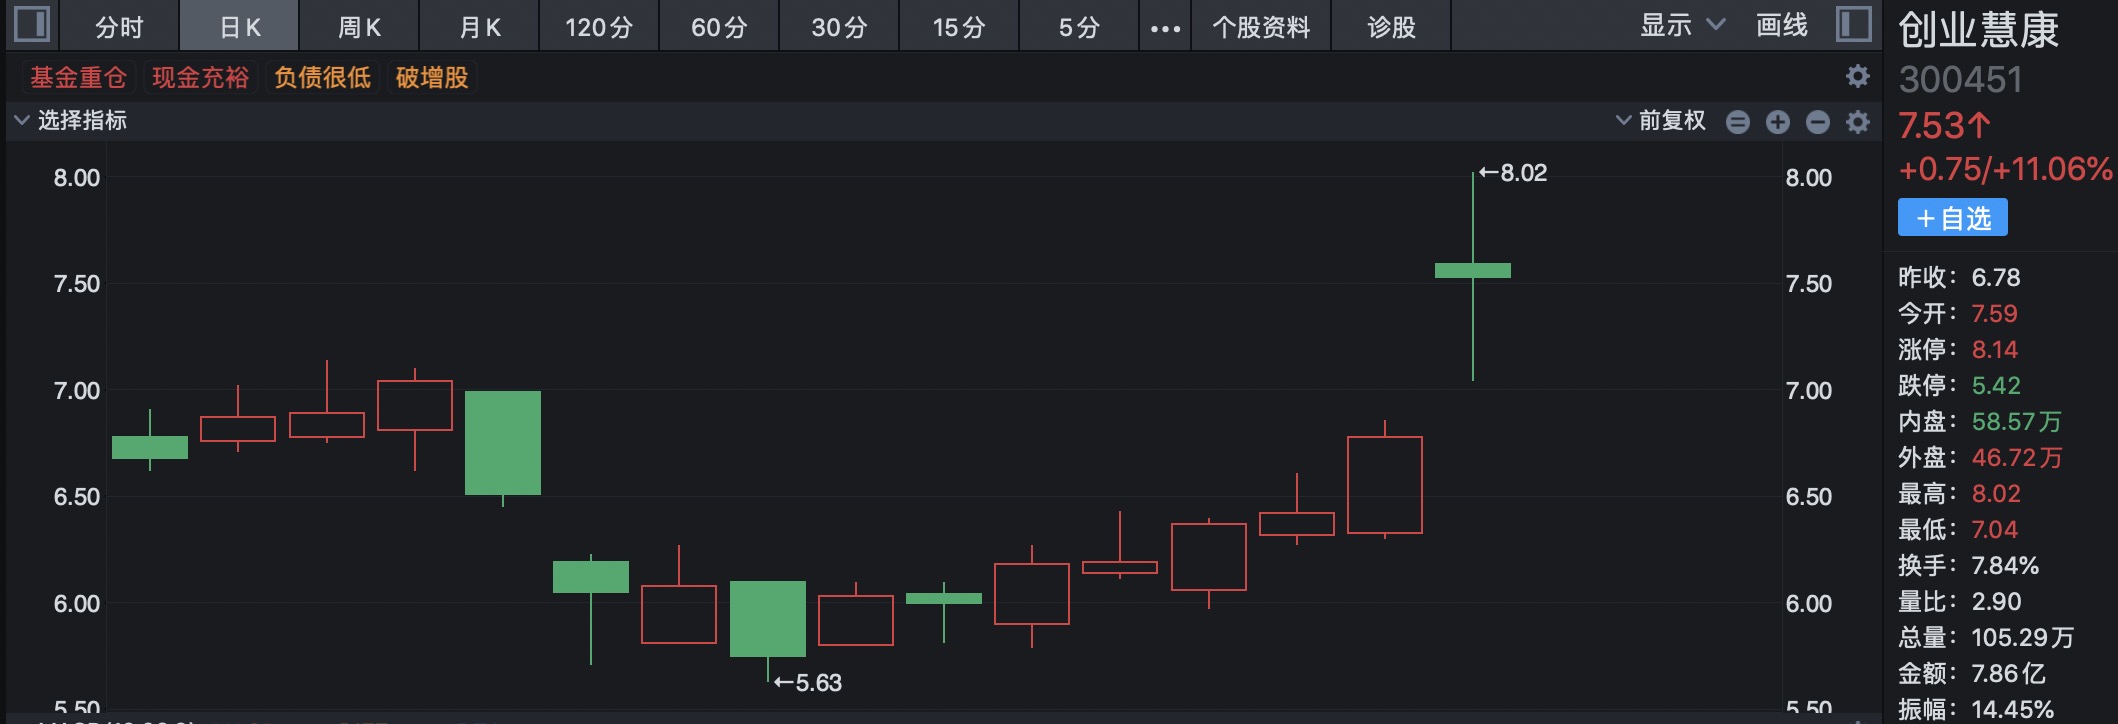
Task: Select the 5分 period tab
Action: 1079,27
